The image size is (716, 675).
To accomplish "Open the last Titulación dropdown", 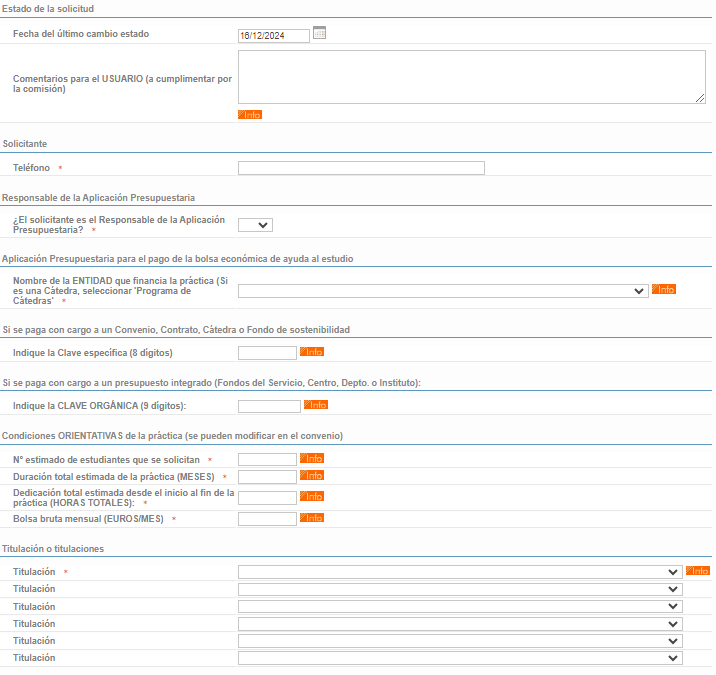I will point(460,658).
